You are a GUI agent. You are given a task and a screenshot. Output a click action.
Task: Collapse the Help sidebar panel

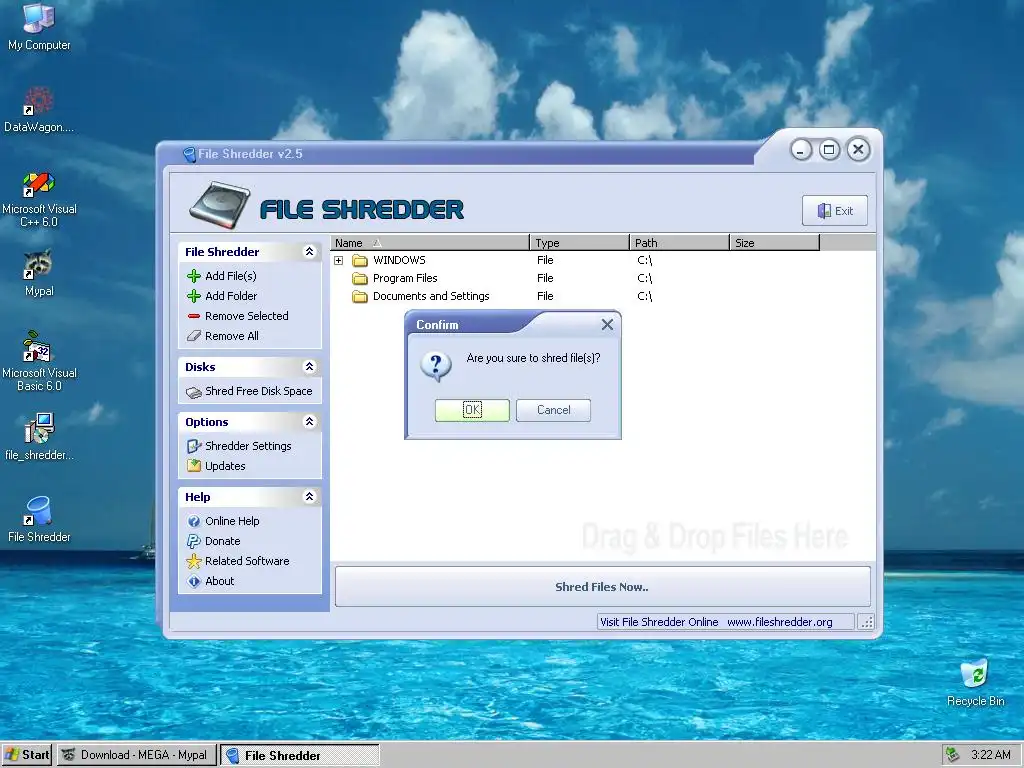pyautogui.click(x=310, y=496)
